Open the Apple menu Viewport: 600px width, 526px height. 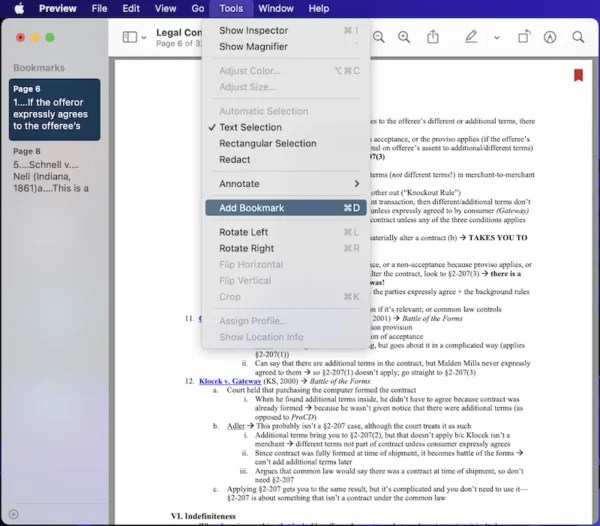19,8
